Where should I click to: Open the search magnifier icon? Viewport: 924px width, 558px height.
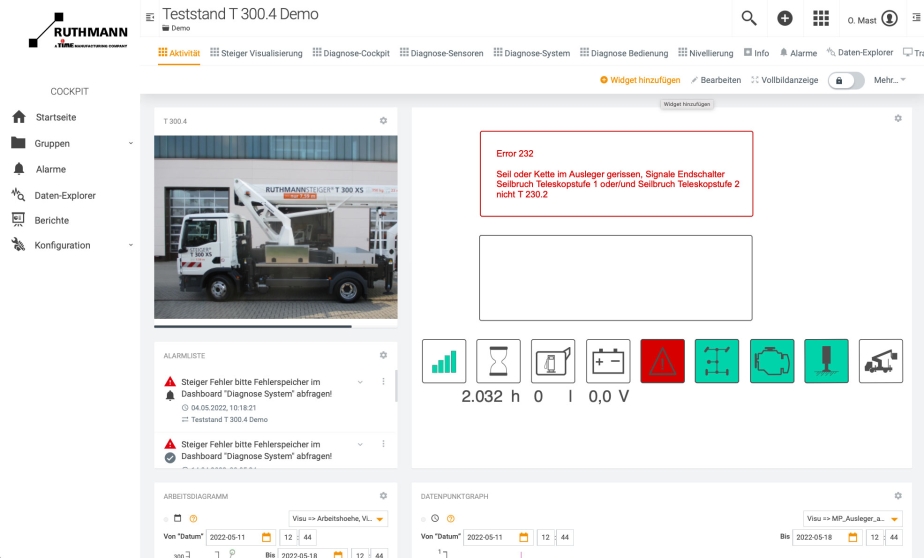click(x=748, y=18)
